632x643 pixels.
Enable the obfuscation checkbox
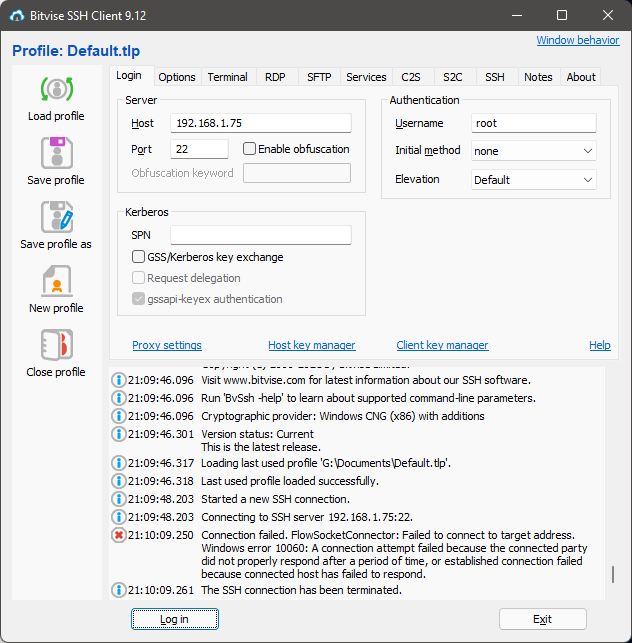pos(250,149)
